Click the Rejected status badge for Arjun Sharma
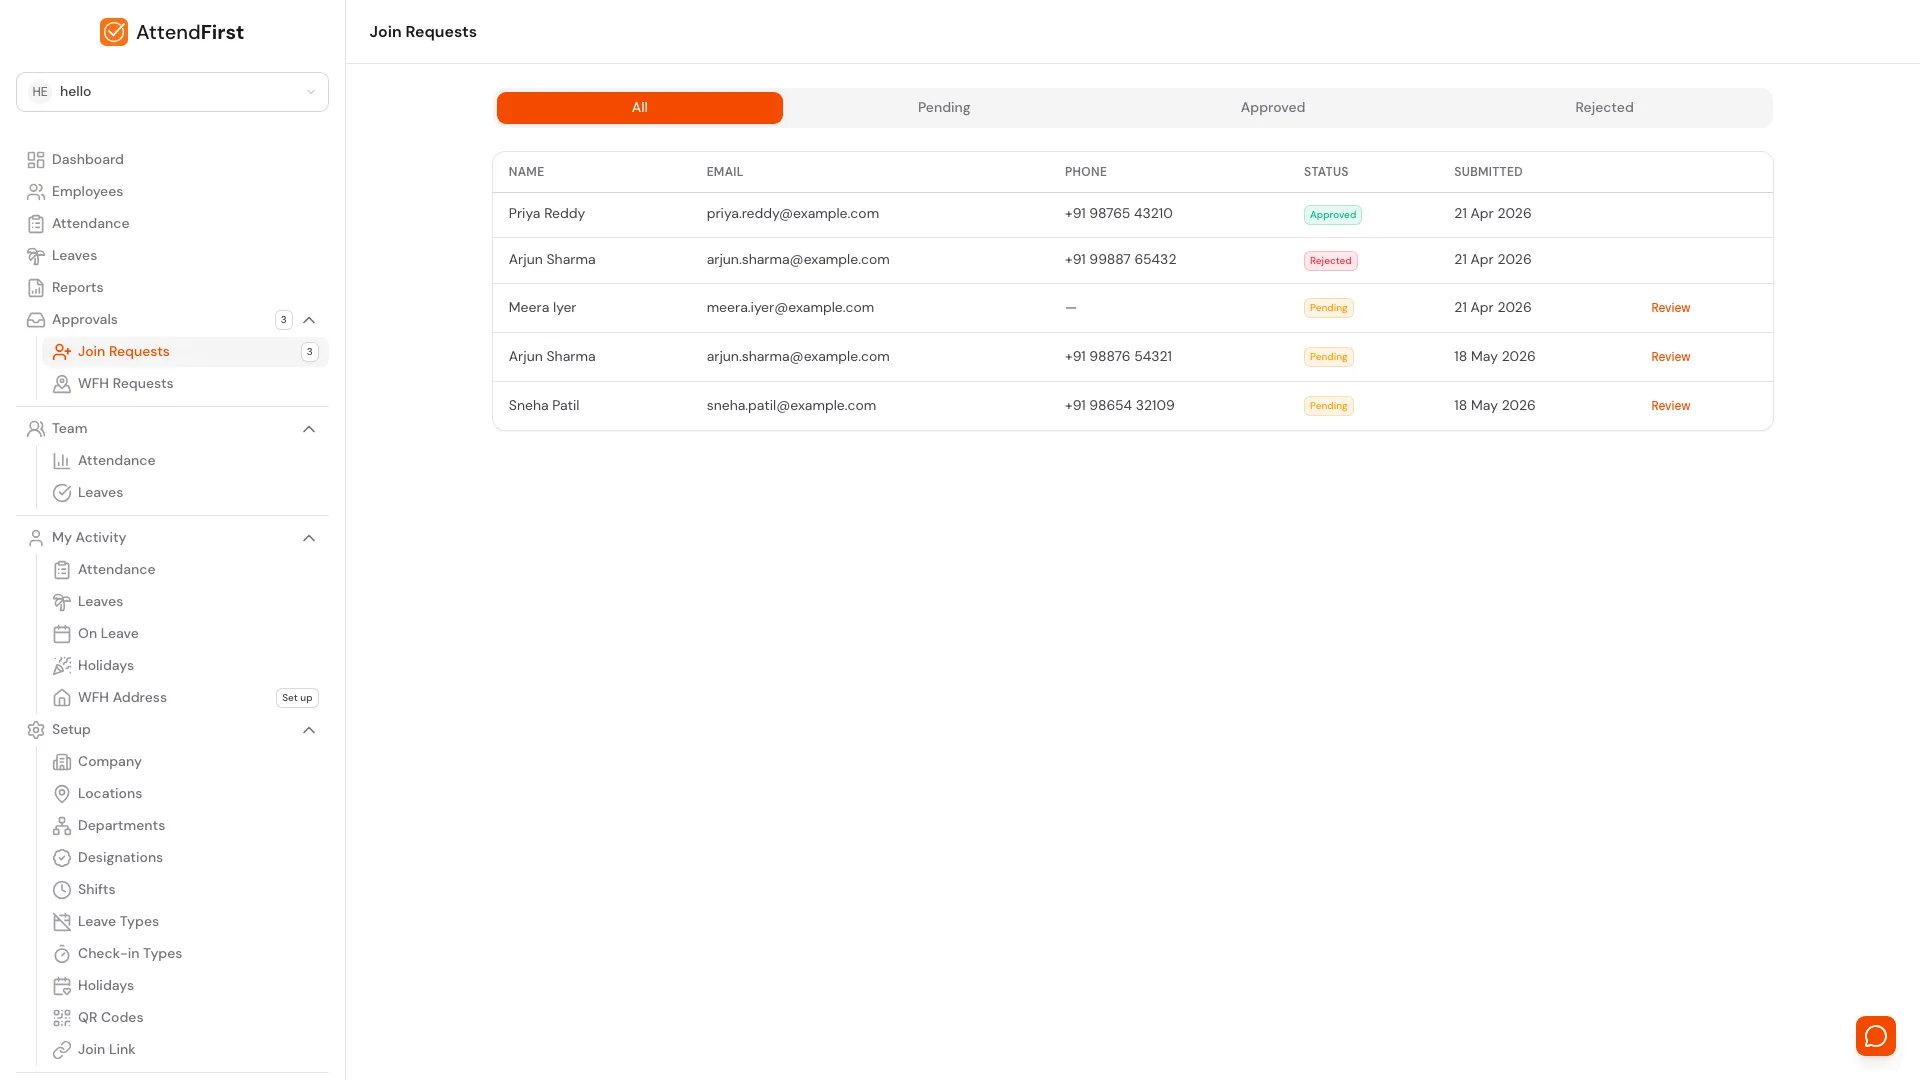Viewport: 1920px width, 1080px height. (1330, 261)
